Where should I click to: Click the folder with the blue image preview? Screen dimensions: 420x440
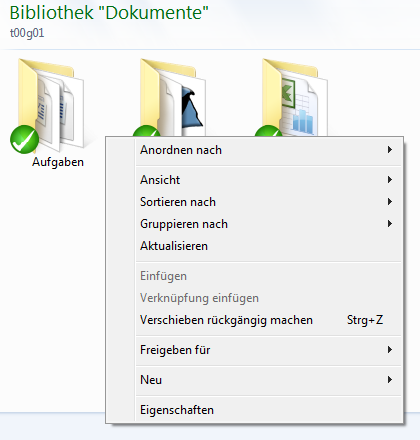click(x=173, y=97)
